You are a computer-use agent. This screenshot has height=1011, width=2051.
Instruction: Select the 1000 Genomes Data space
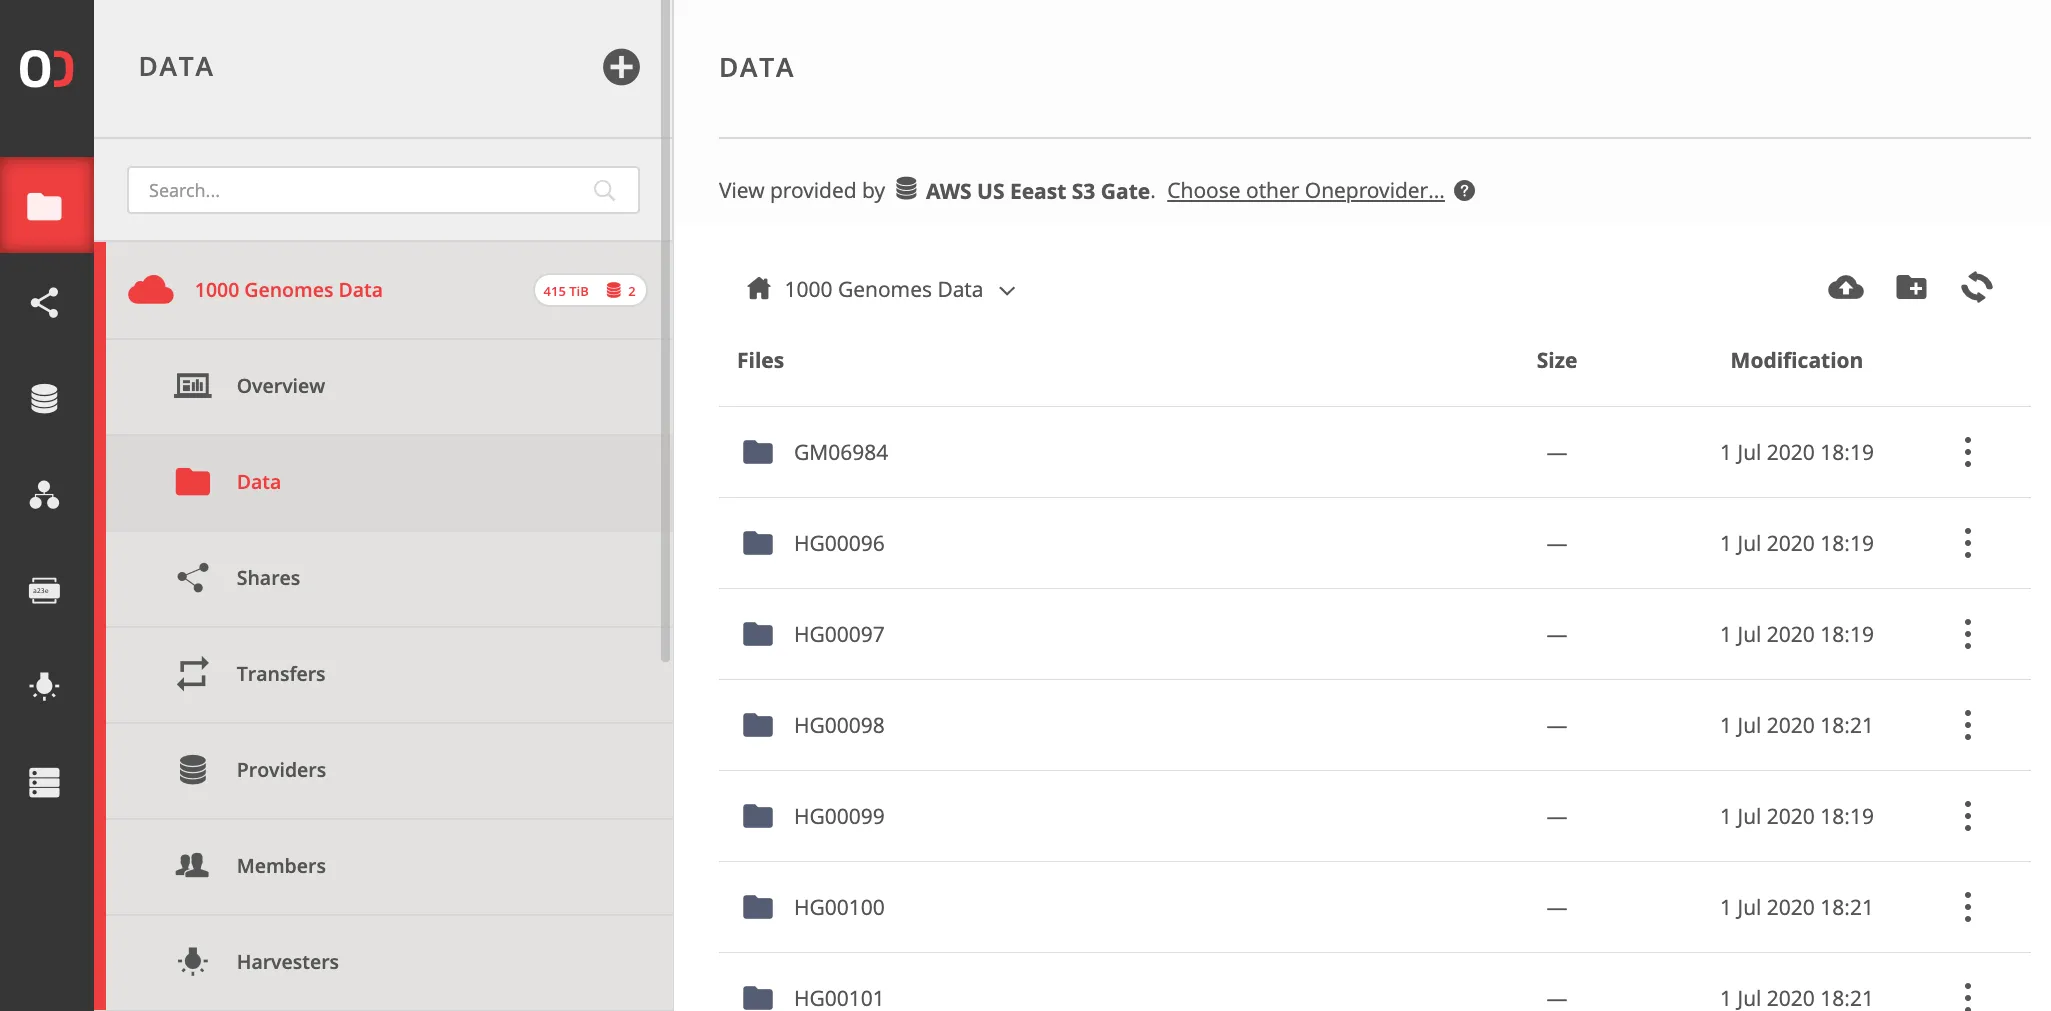tap(288, 290)
